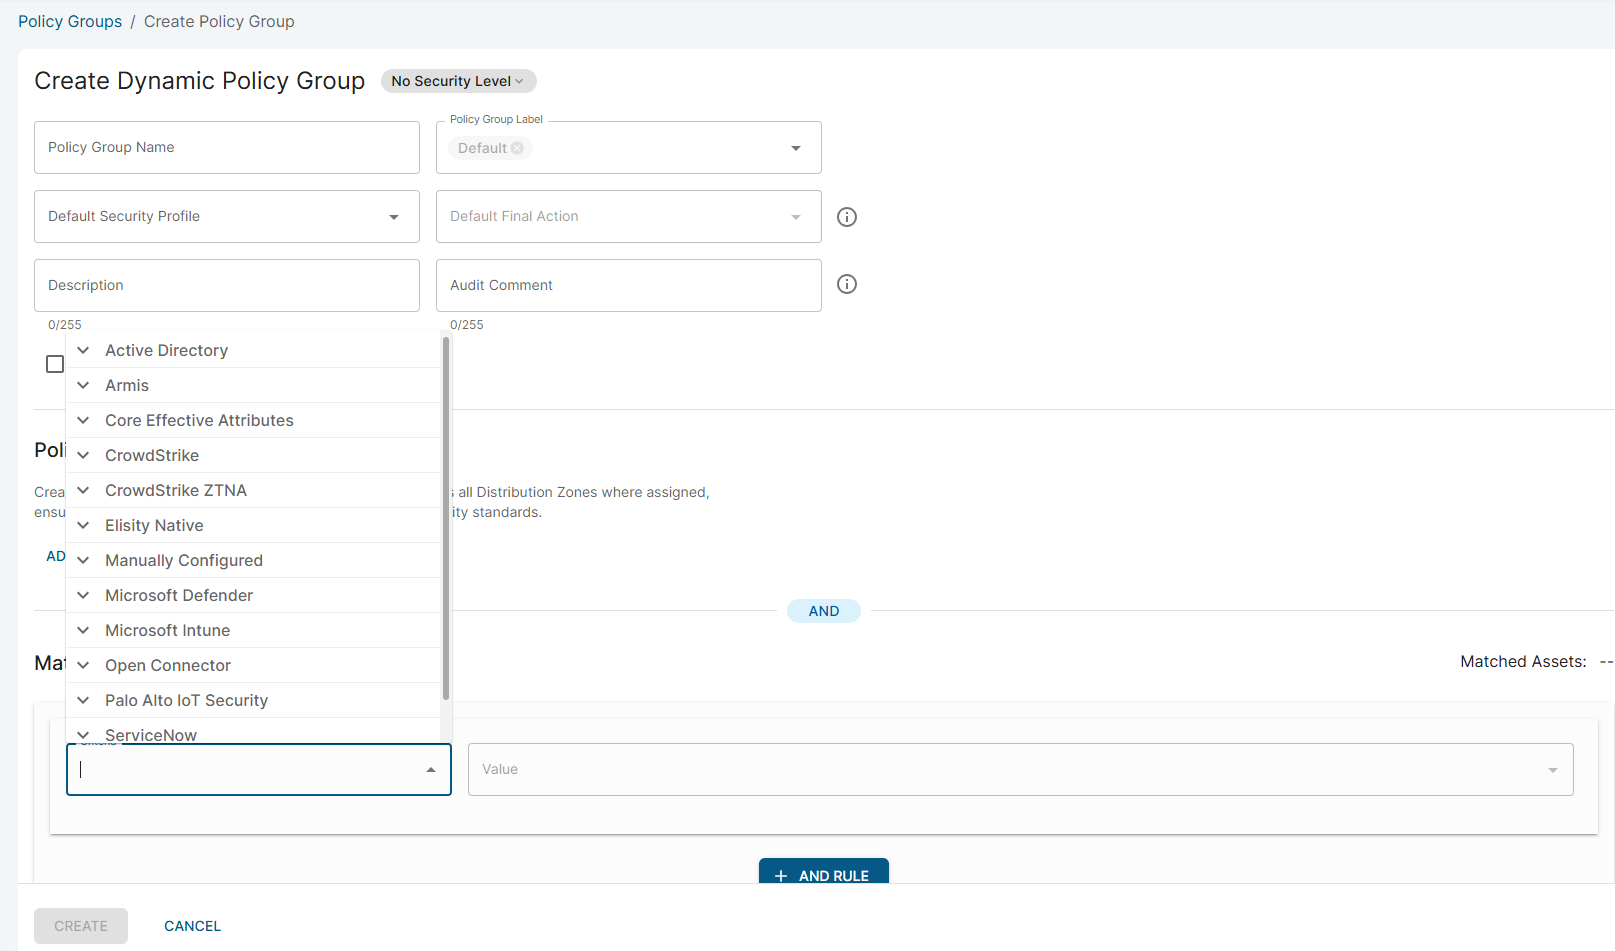Select Elisity Native from the criteria list
Viewport: 1615px width, 951px height.
coord(154,525)
